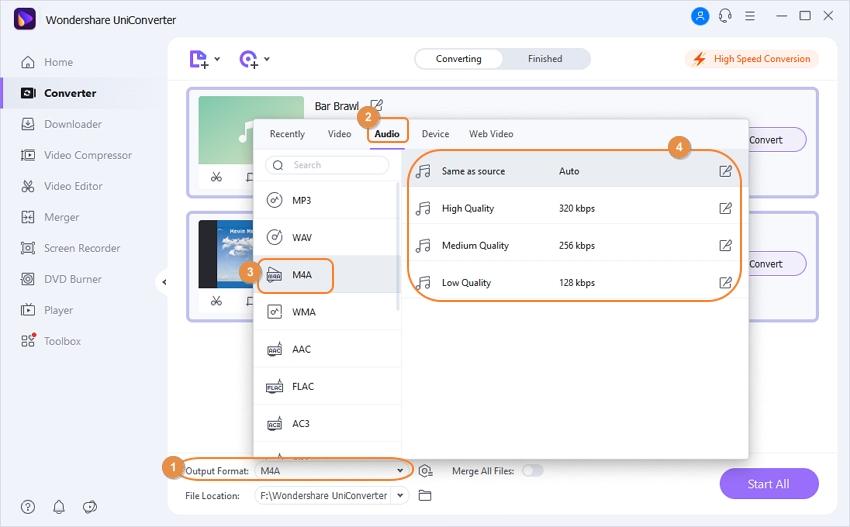Open Video Compressor tool
Image resolution: width=850 pixels, height=527 pixels.
click(x=76, y=155)
